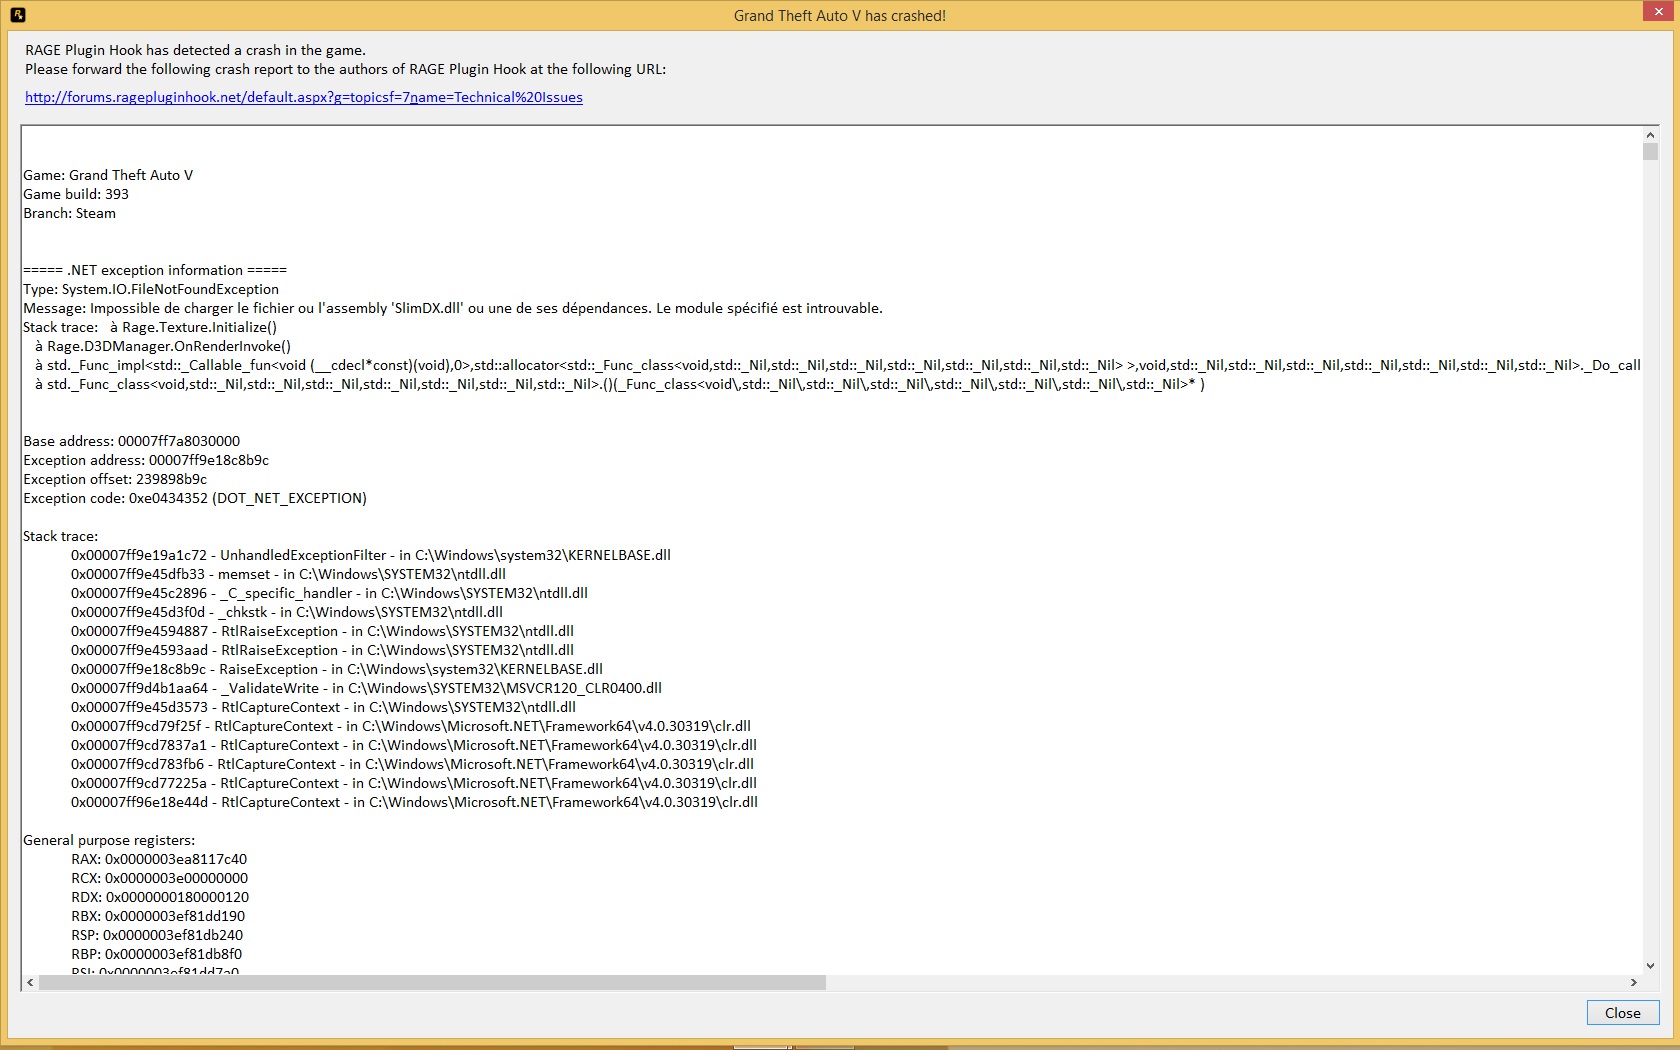Click the 'Grand Theft Auto V has crashed!' title

(840, 15)
